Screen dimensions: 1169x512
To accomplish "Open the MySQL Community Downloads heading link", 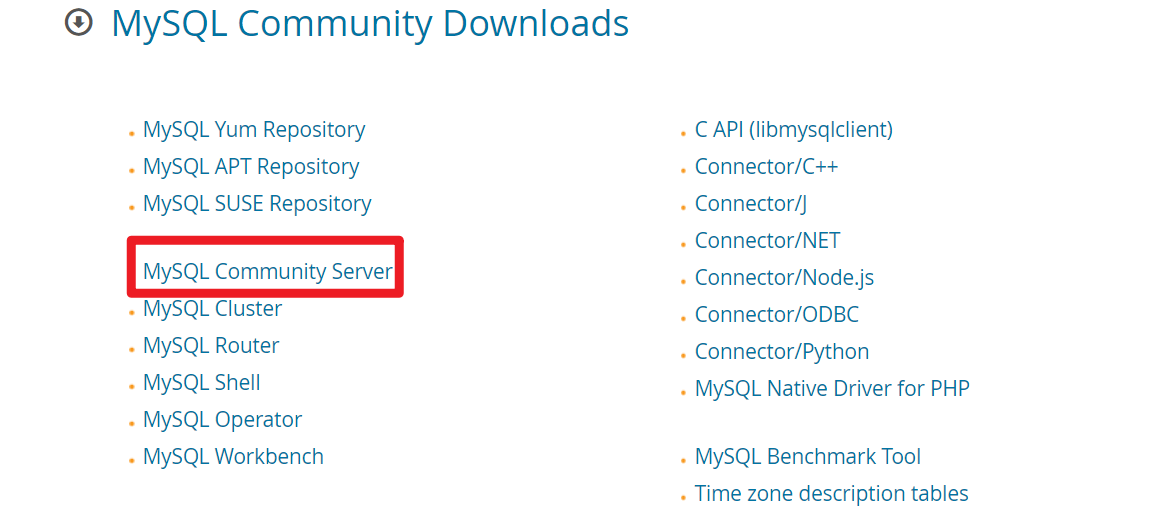I will tap(370, 23).
